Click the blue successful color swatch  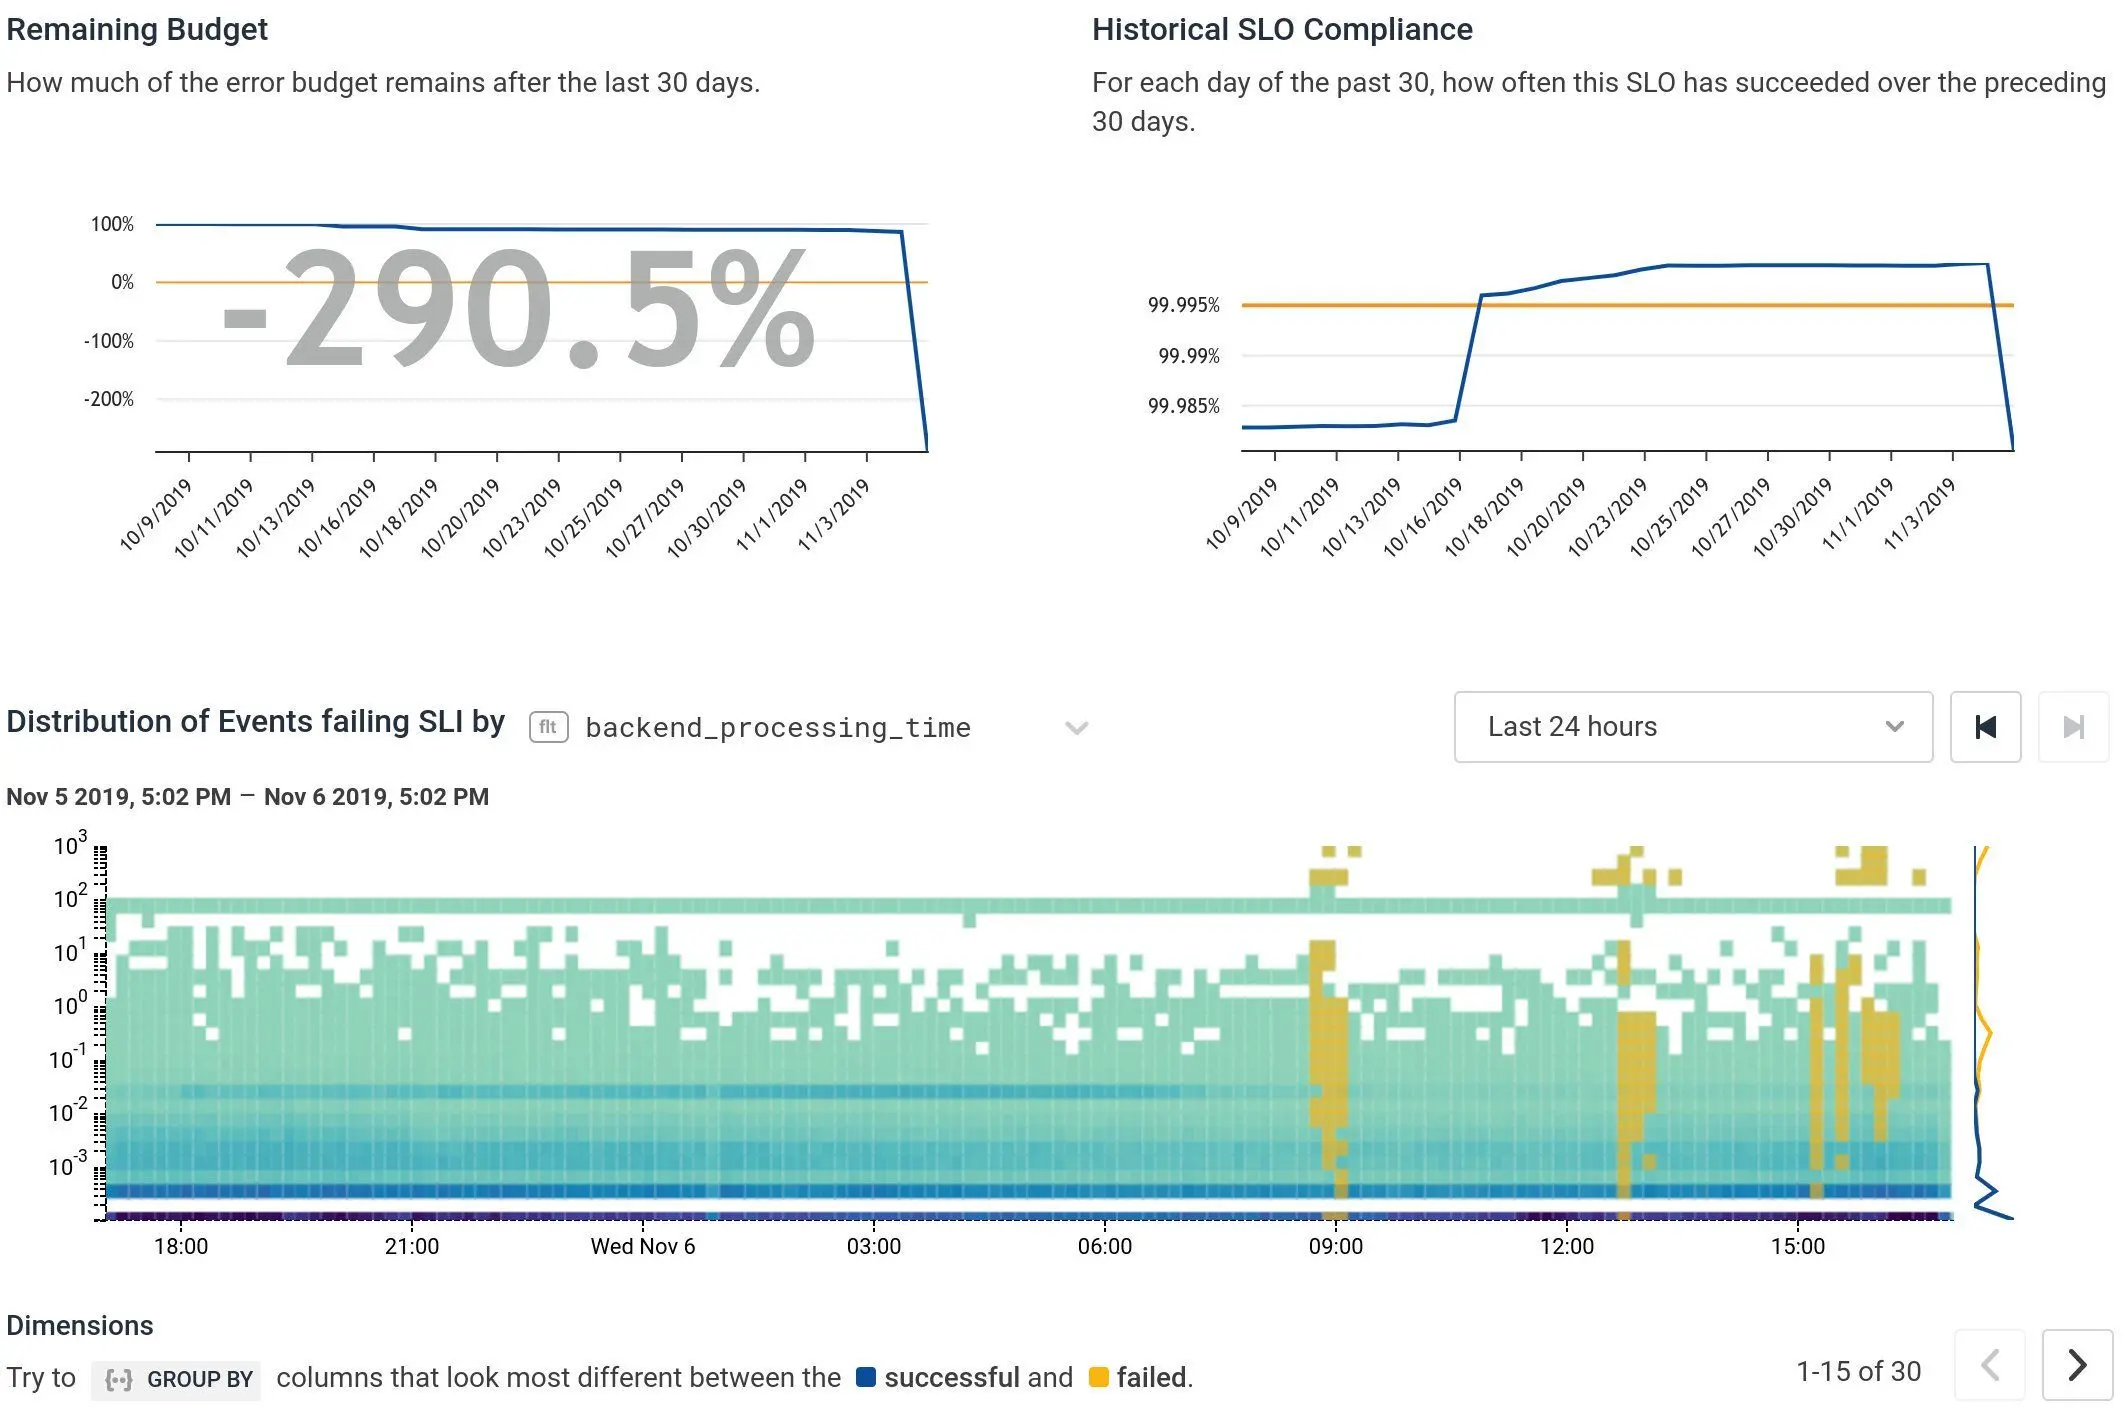(x=866, y=1377)
